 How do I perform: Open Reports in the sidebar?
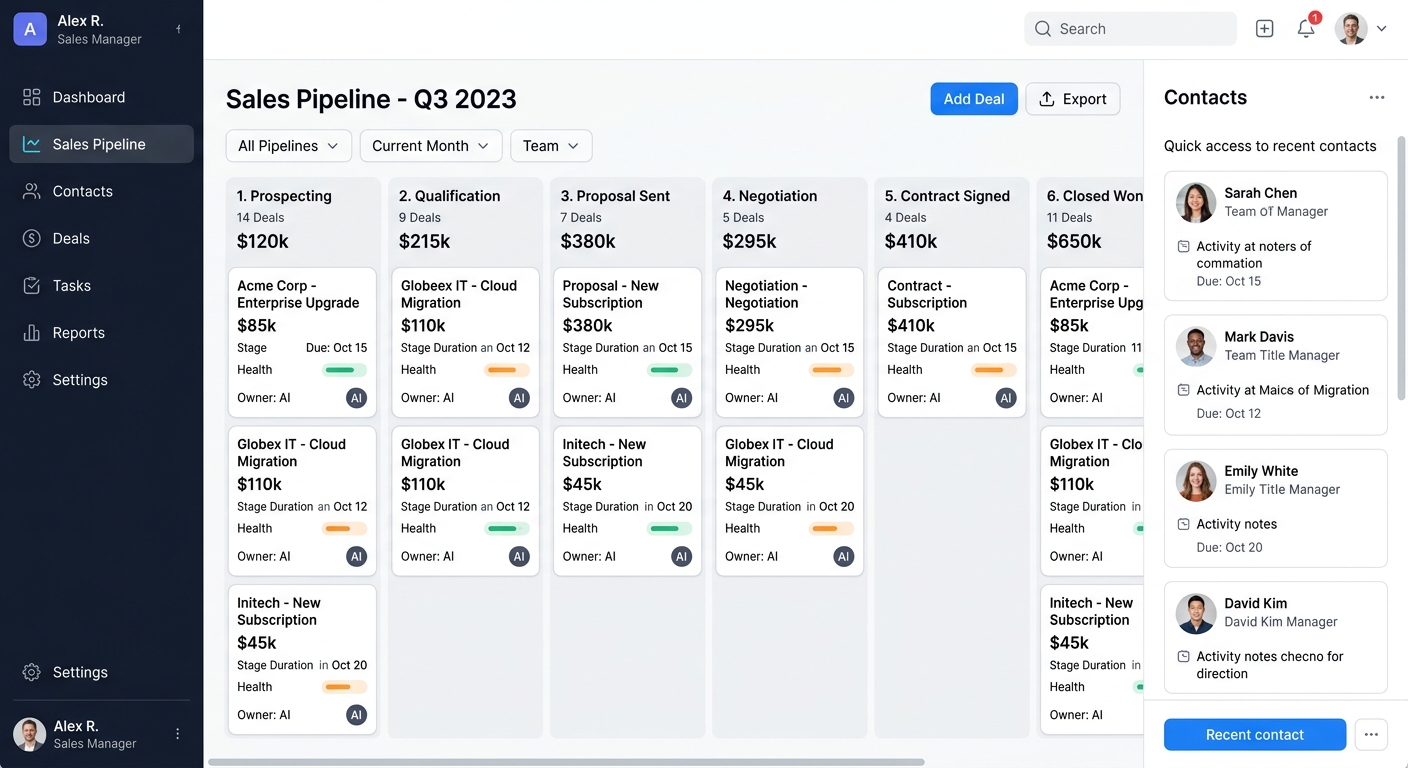[101, 332]
